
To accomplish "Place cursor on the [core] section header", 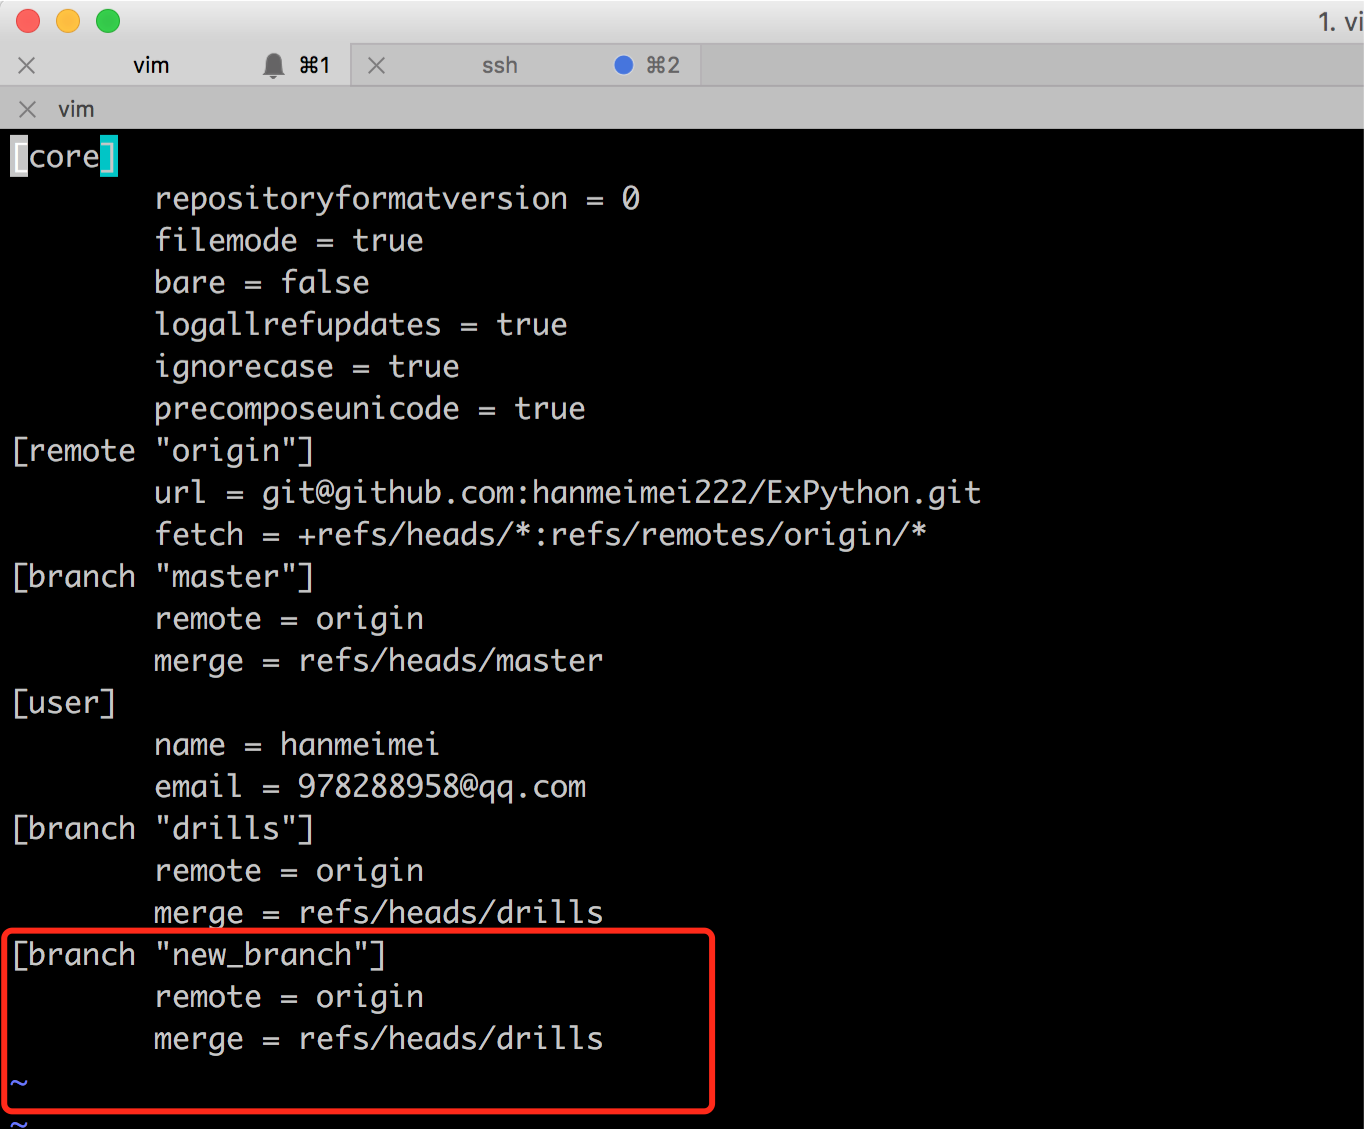I will (x=64, y=157).
